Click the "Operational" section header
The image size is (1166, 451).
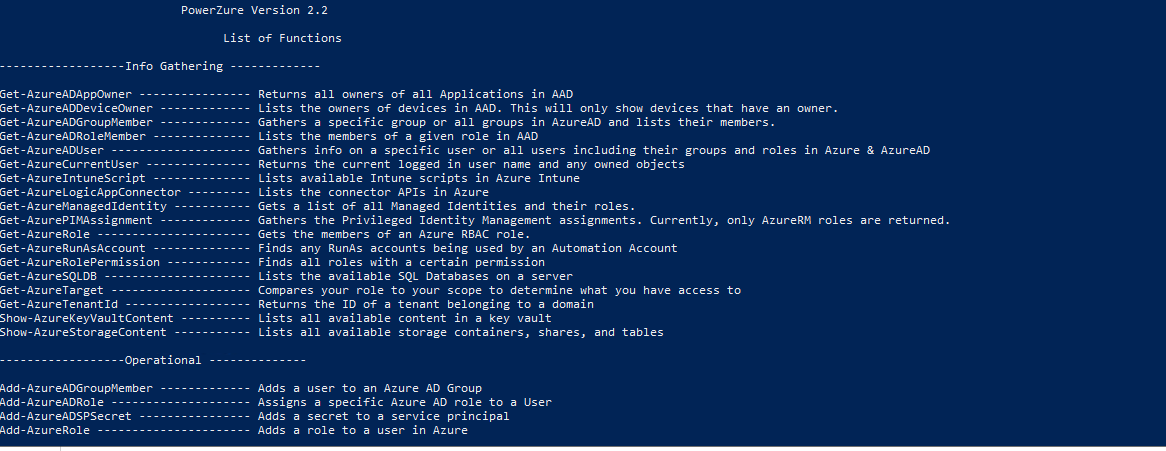pos(163,360)
